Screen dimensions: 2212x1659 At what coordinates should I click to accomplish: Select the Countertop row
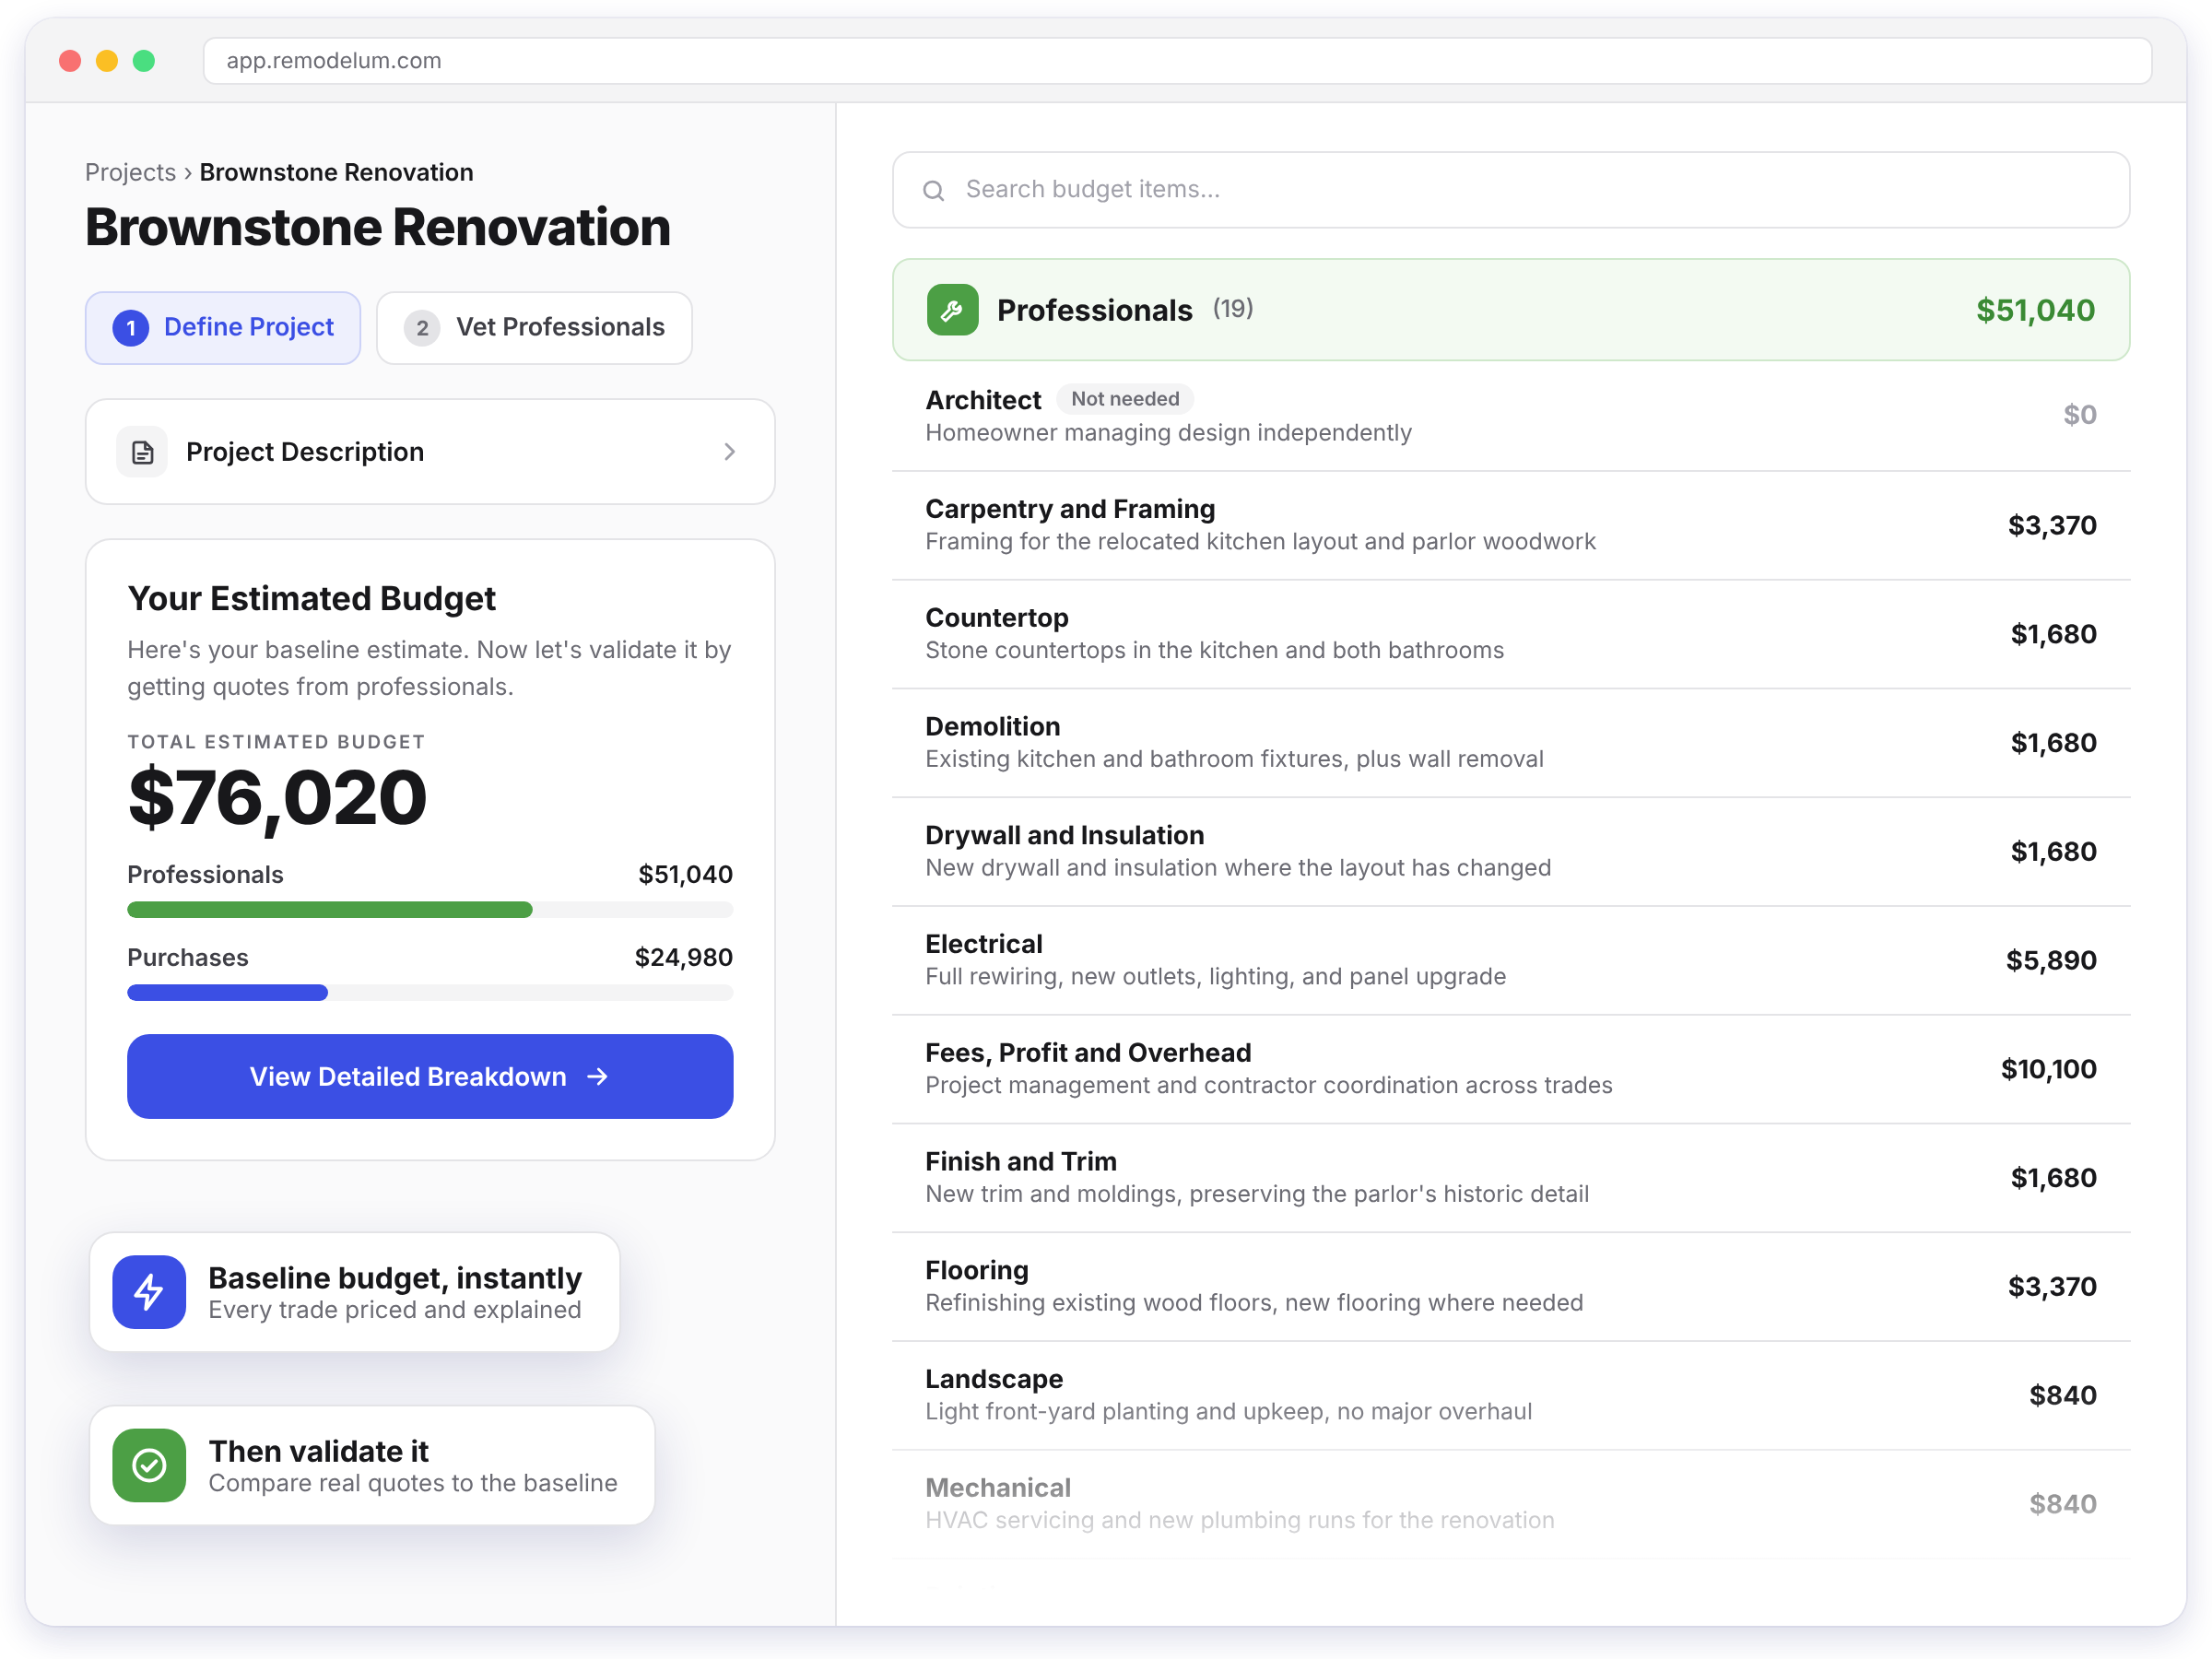pyautogui.click(x=1510, y=634)
